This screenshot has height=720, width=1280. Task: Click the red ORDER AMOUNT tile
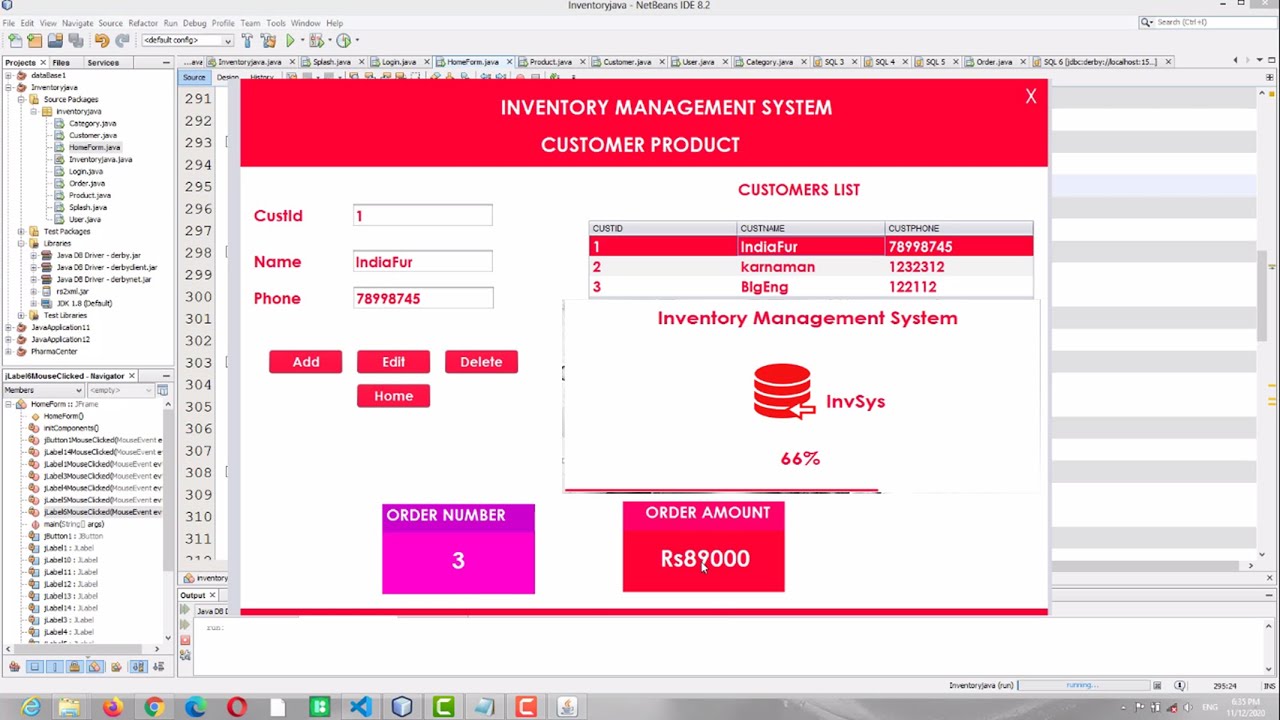click(x=704, y=547)
